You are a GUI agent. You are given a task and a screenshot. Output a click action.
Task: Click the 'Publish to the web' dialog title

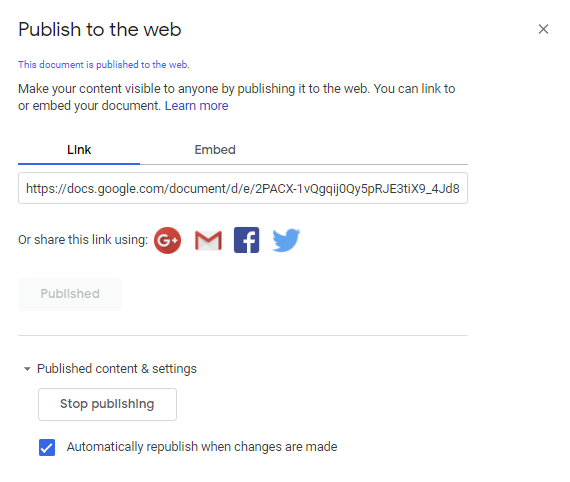point(100,29)
